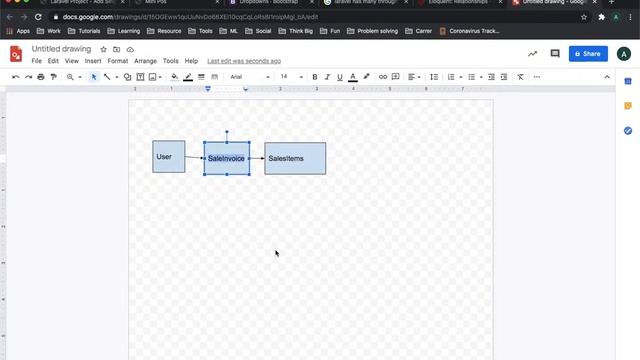Open the More toolbar options ellipsis

click(x=537, y=77)
